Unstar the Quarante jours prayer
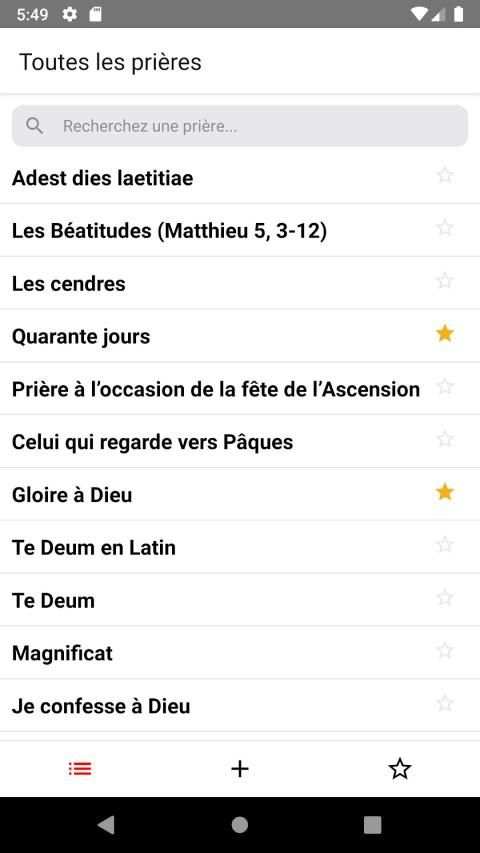The width and height of the screenshot is (480, 853). pos(445,333)
